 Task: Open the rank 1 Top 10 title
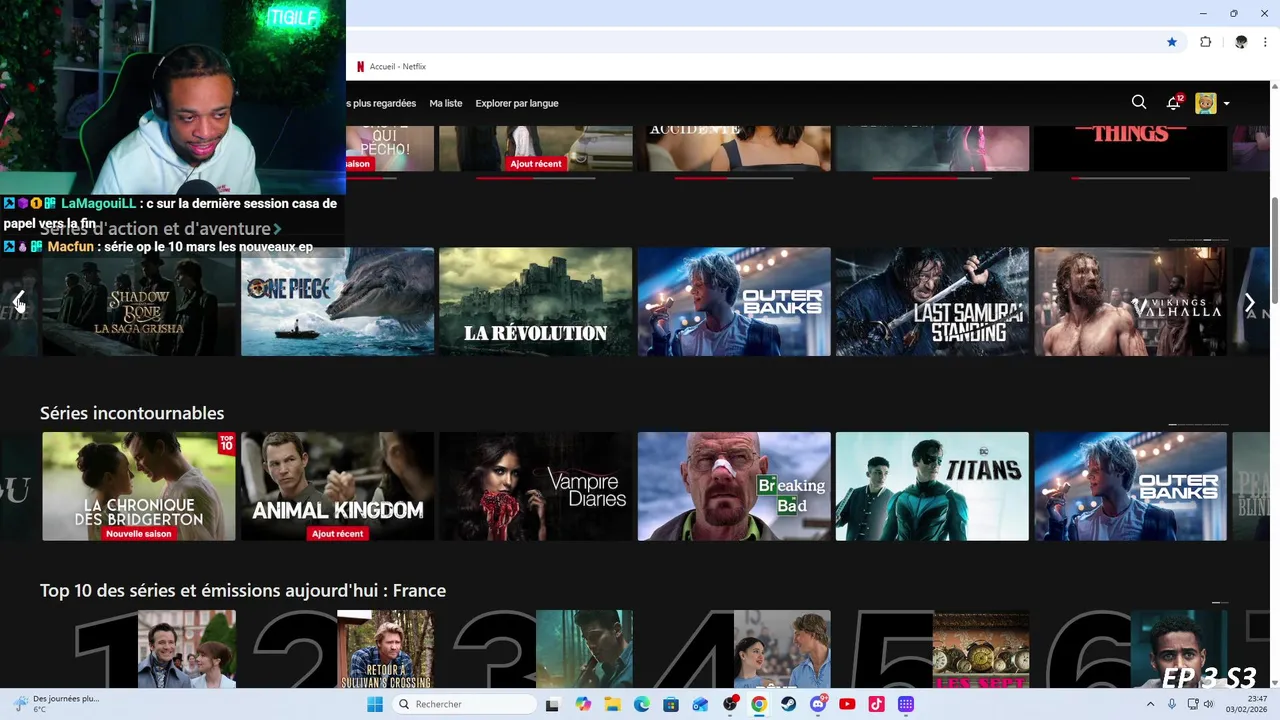coord(187,649)
